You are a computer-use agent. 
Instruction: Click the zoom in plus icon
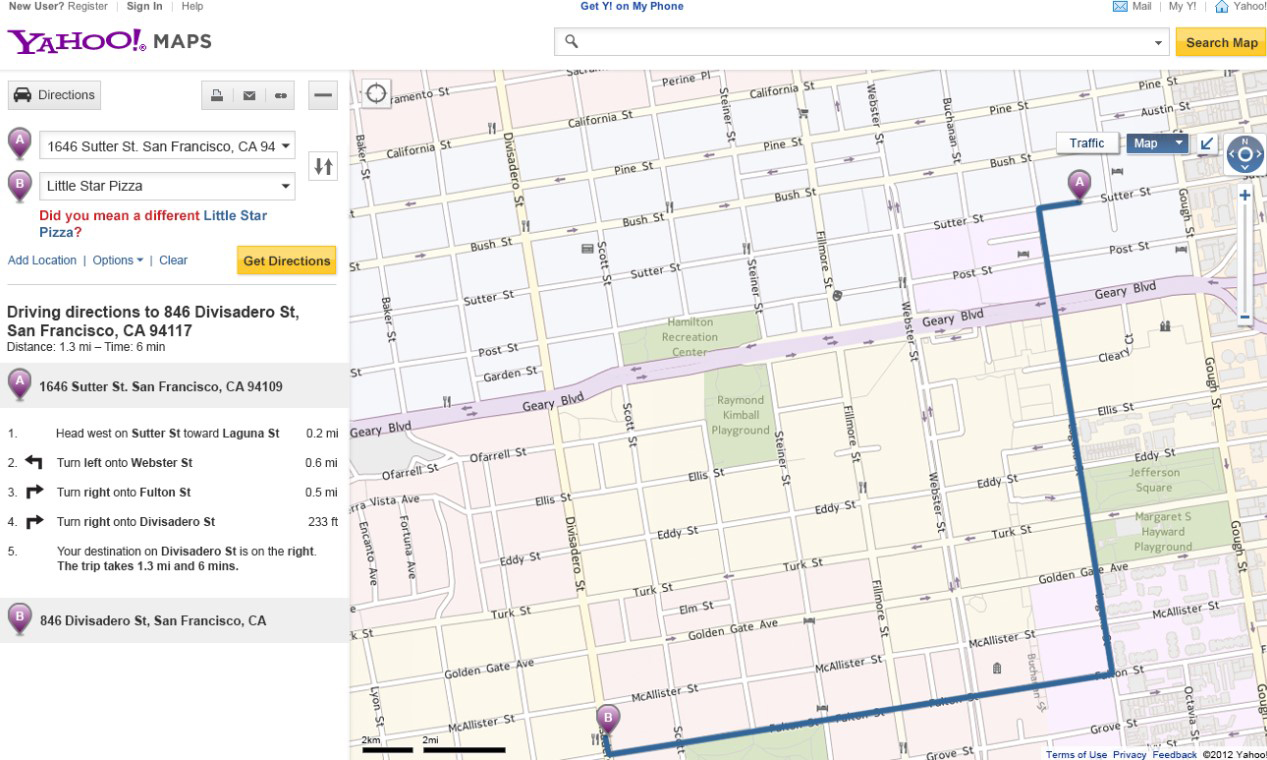tap(1245, 196)
